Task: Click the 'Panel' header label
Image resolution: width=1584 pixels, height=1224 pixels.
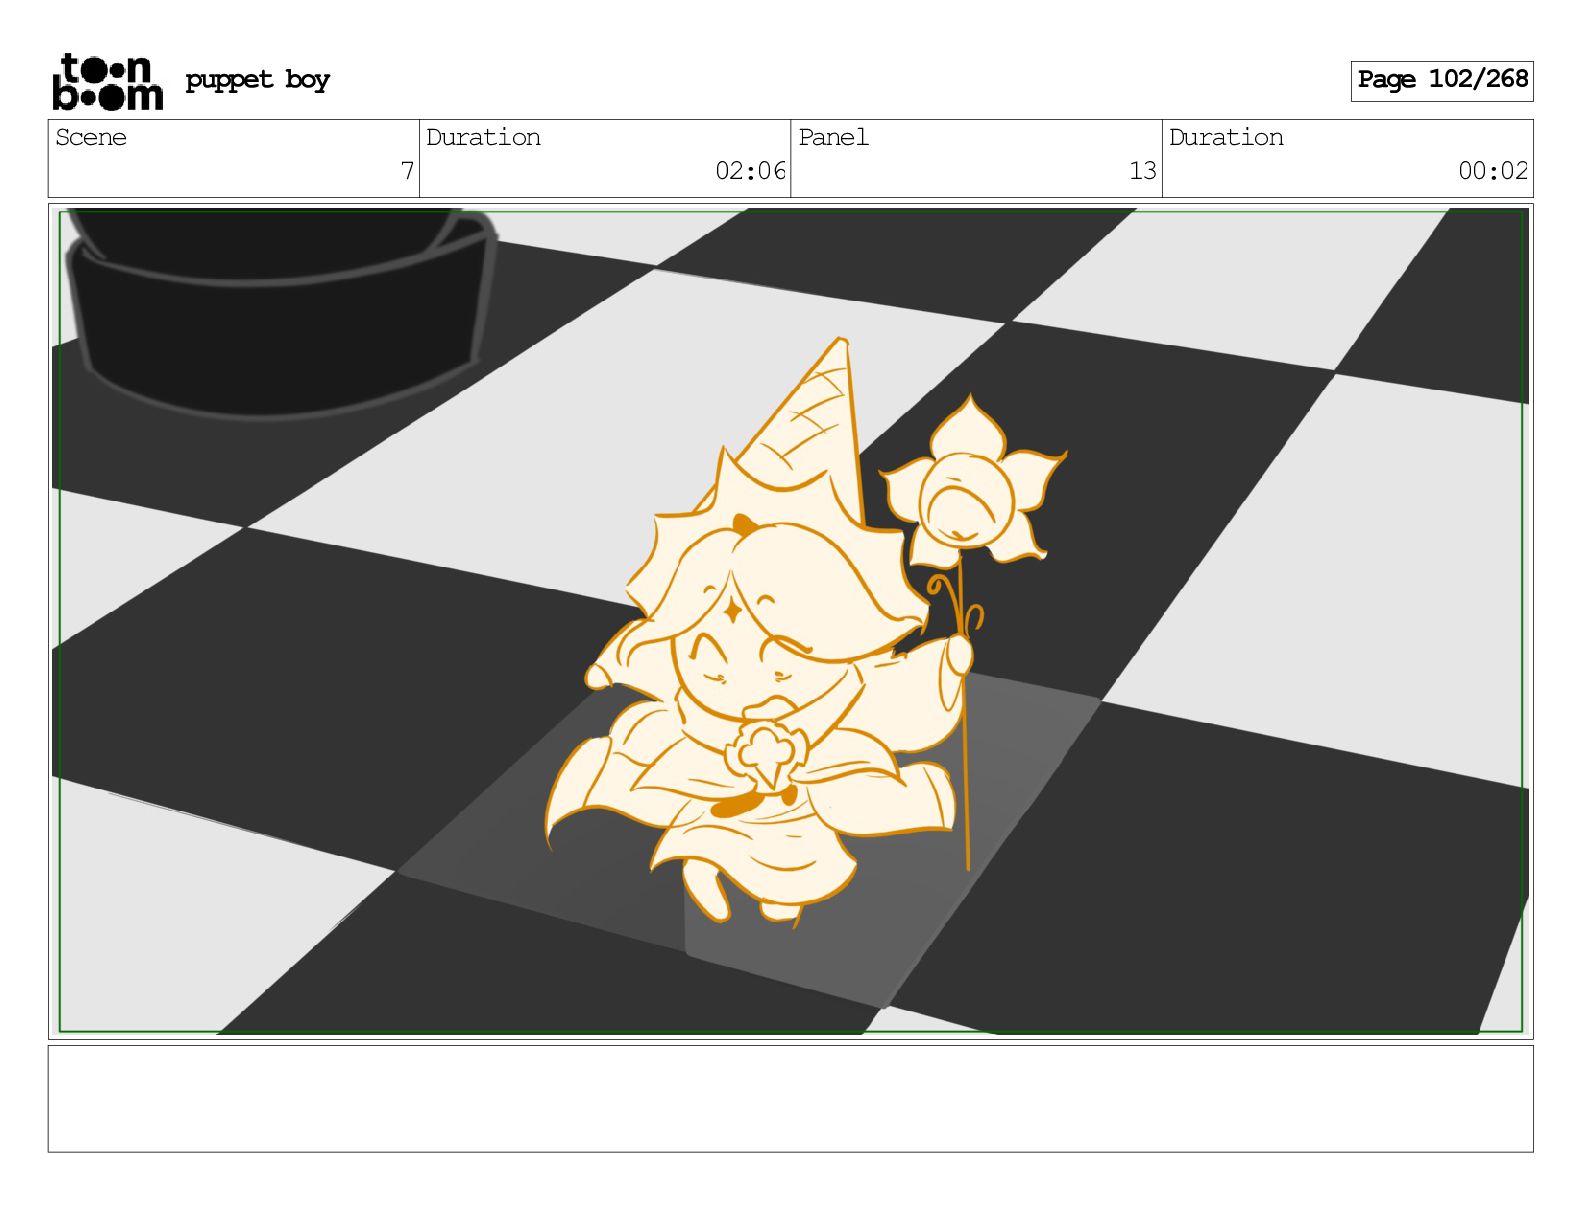Action: click(x=833, y=137)
